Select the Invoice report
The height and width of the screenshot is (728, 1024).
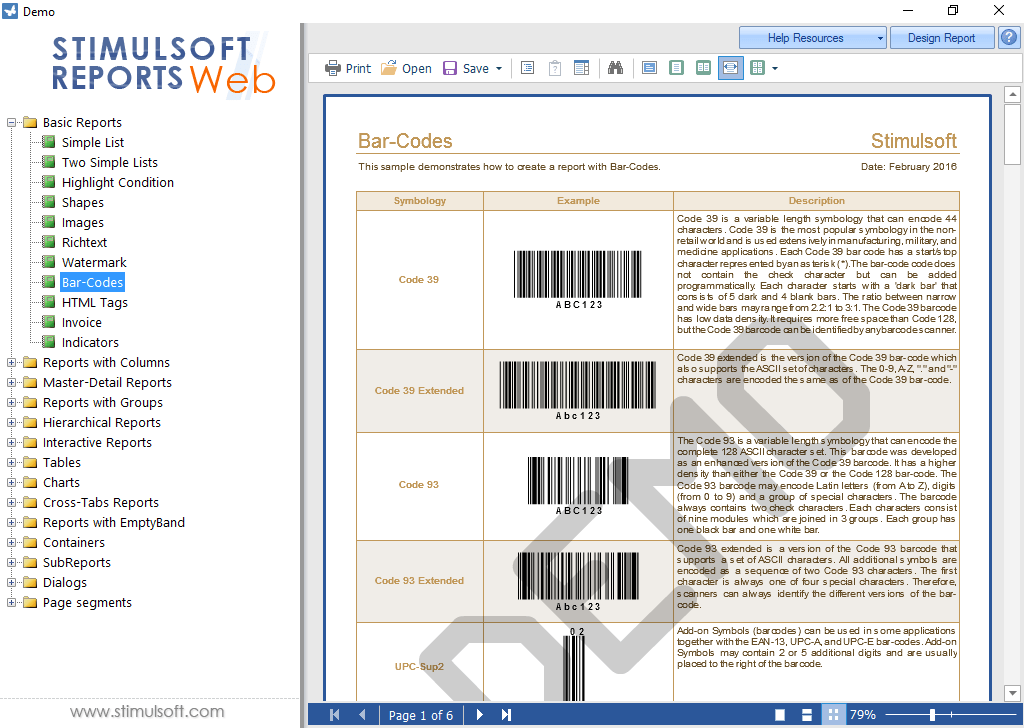[x=81, y=322]
